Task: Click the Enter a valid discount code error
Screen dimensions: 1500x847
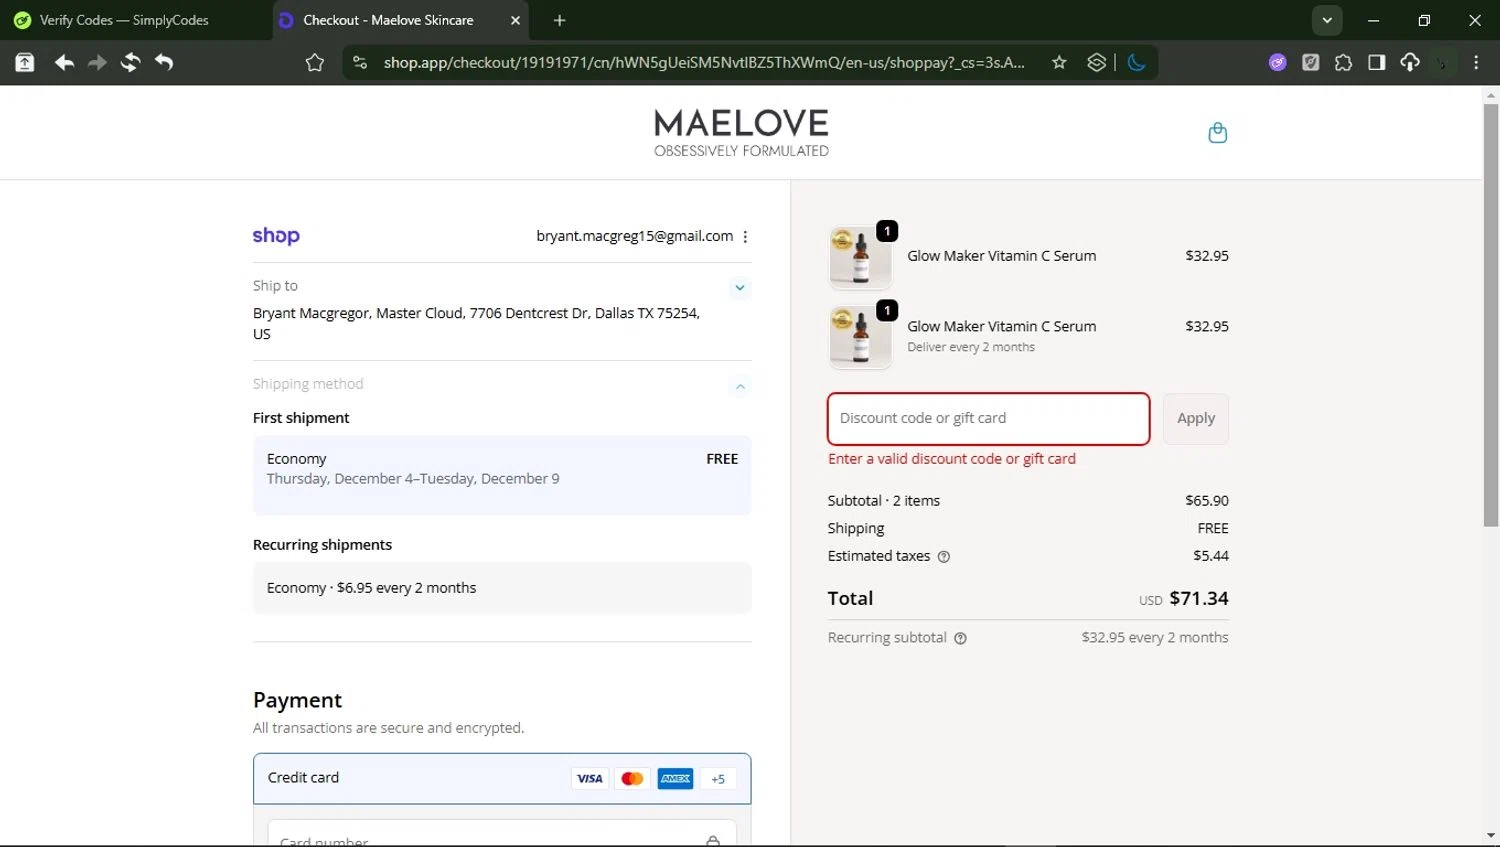Action: 952,459
